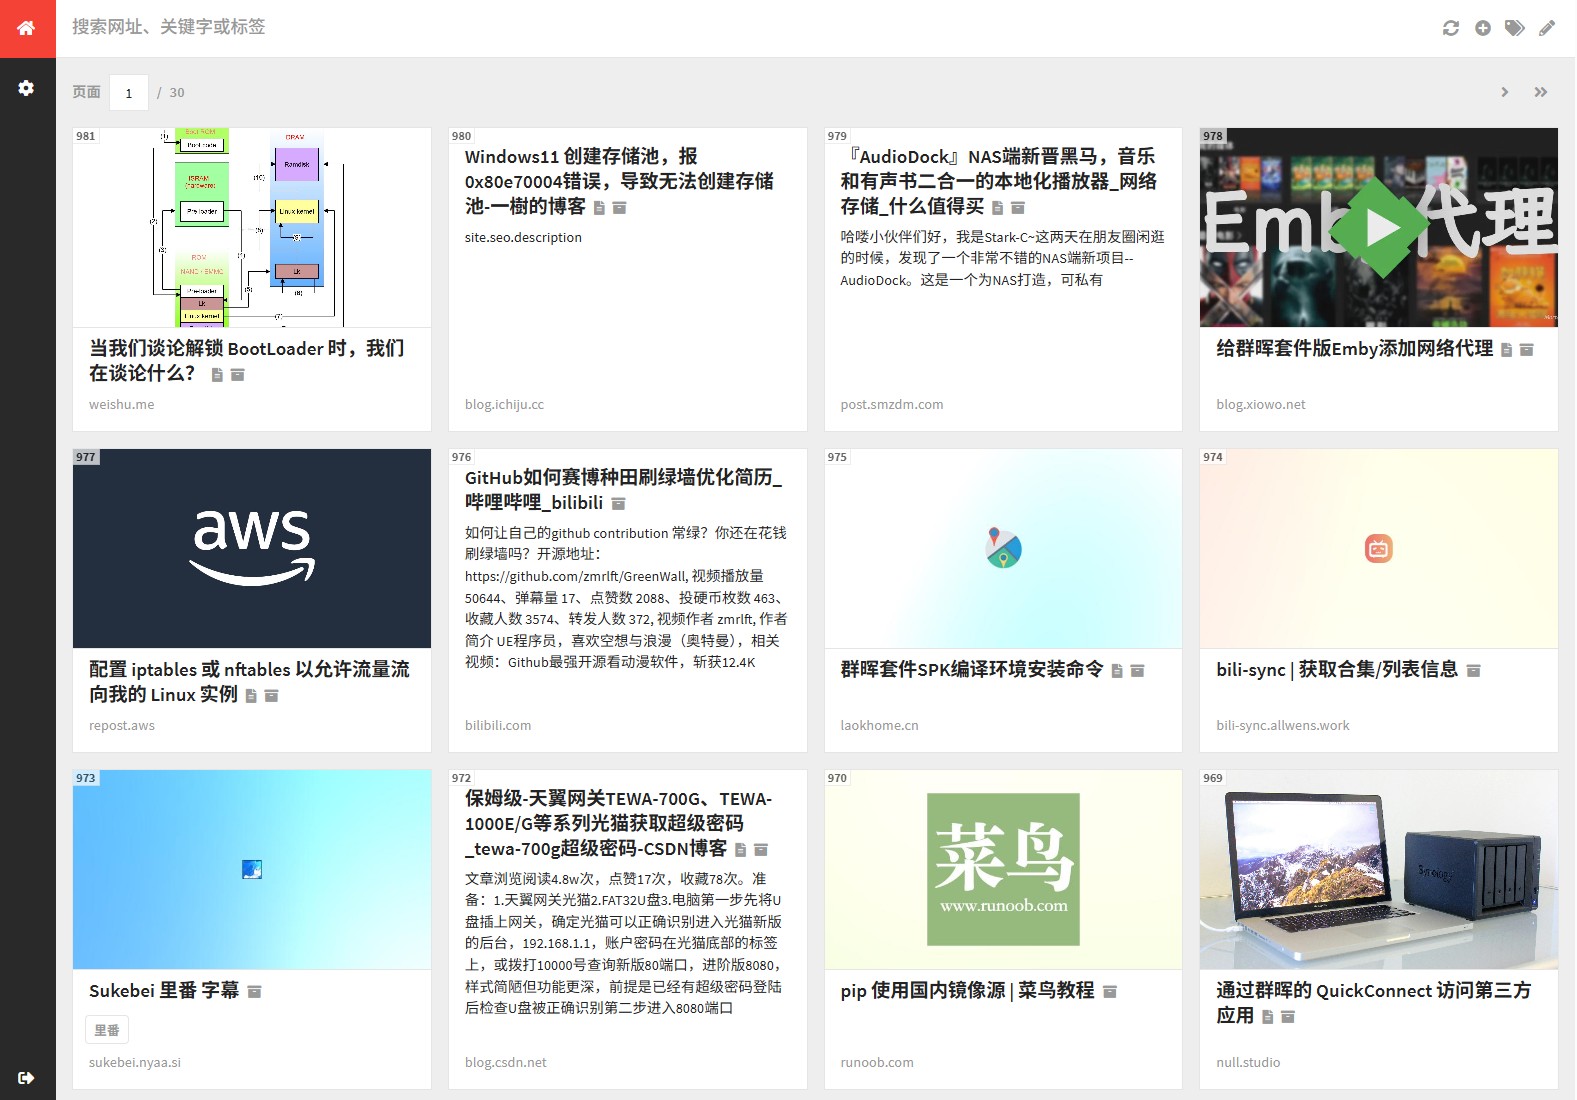Screen dimensions: 1577x1100
Task: Go to the home bookmarks view
Action: [x=27, y=28]
